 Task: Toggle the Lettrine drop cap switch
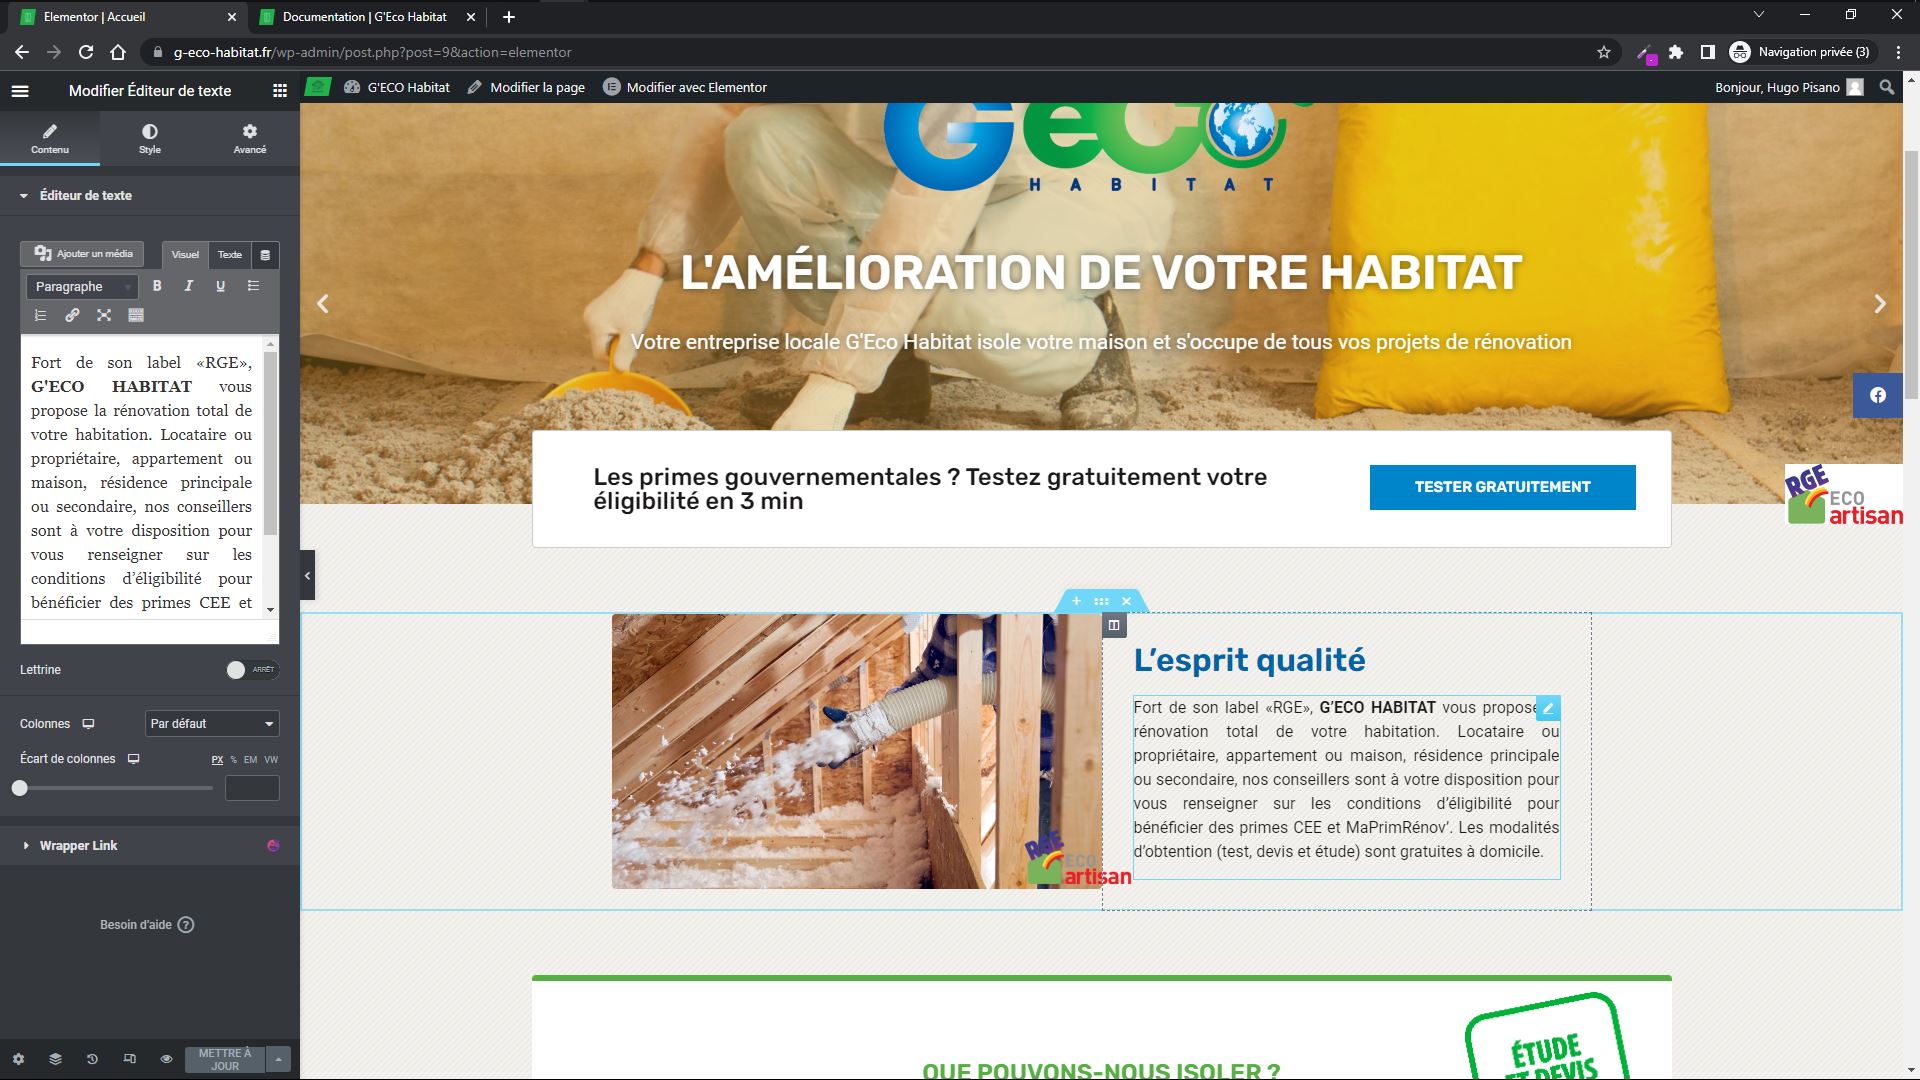[x=251, y=670]
